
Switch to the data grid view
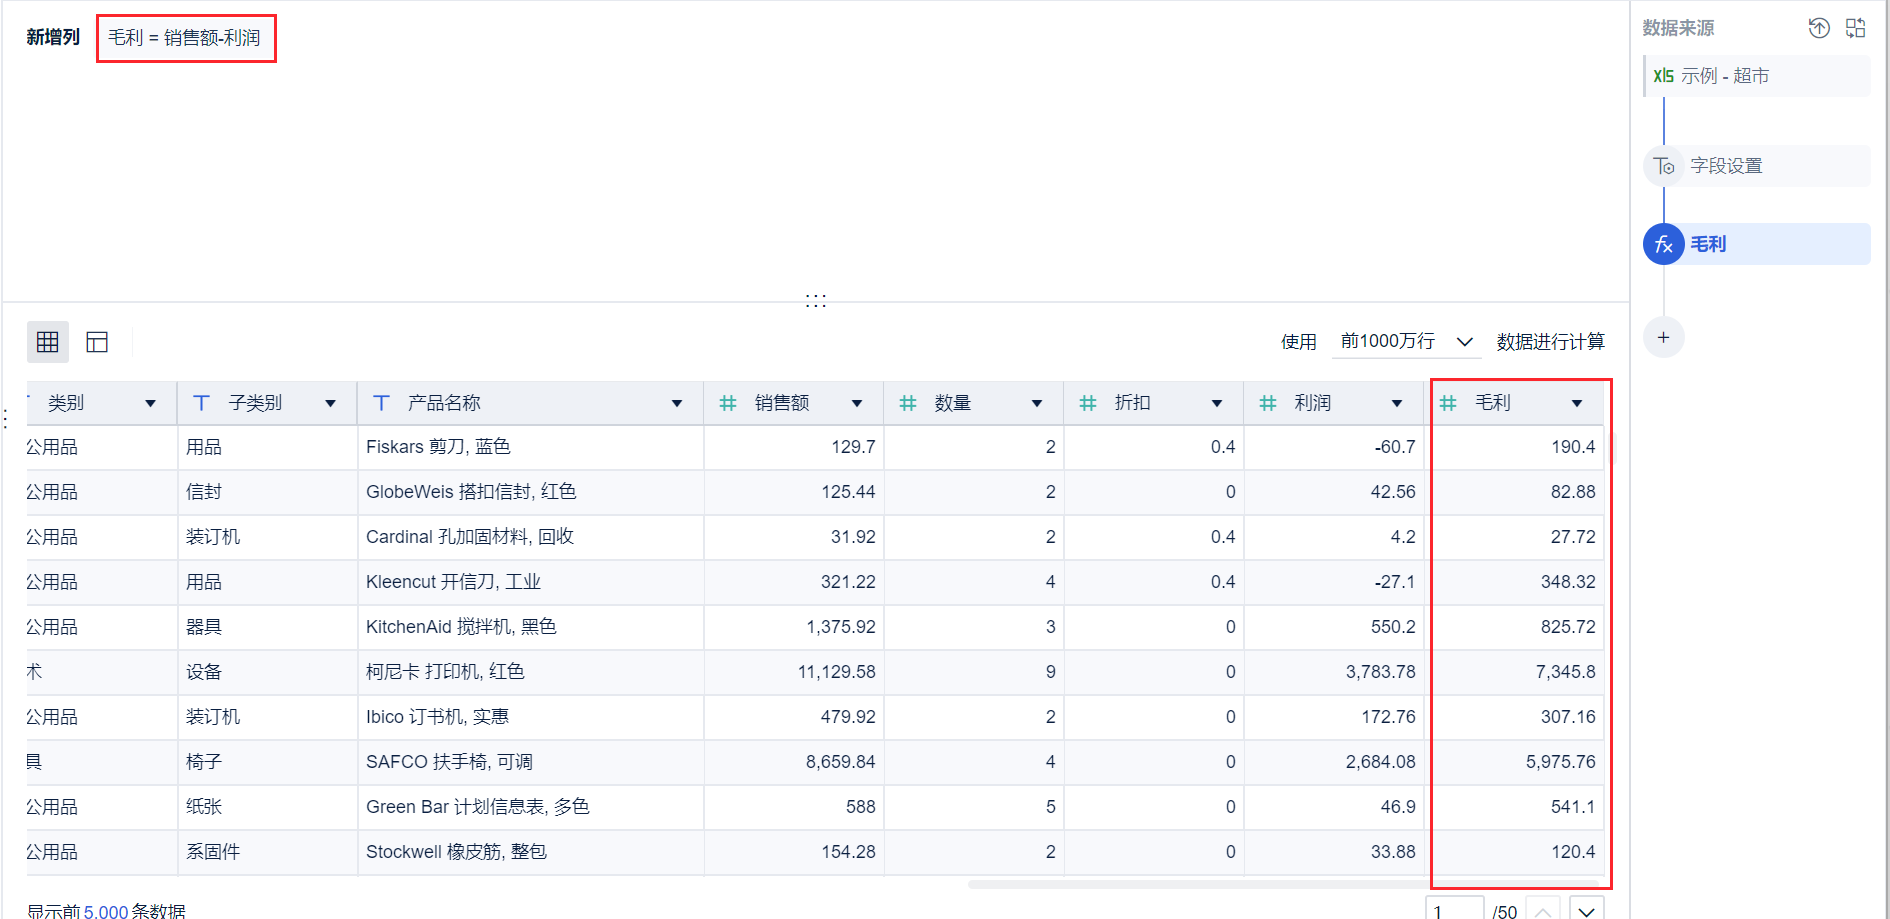click(47, 342)
